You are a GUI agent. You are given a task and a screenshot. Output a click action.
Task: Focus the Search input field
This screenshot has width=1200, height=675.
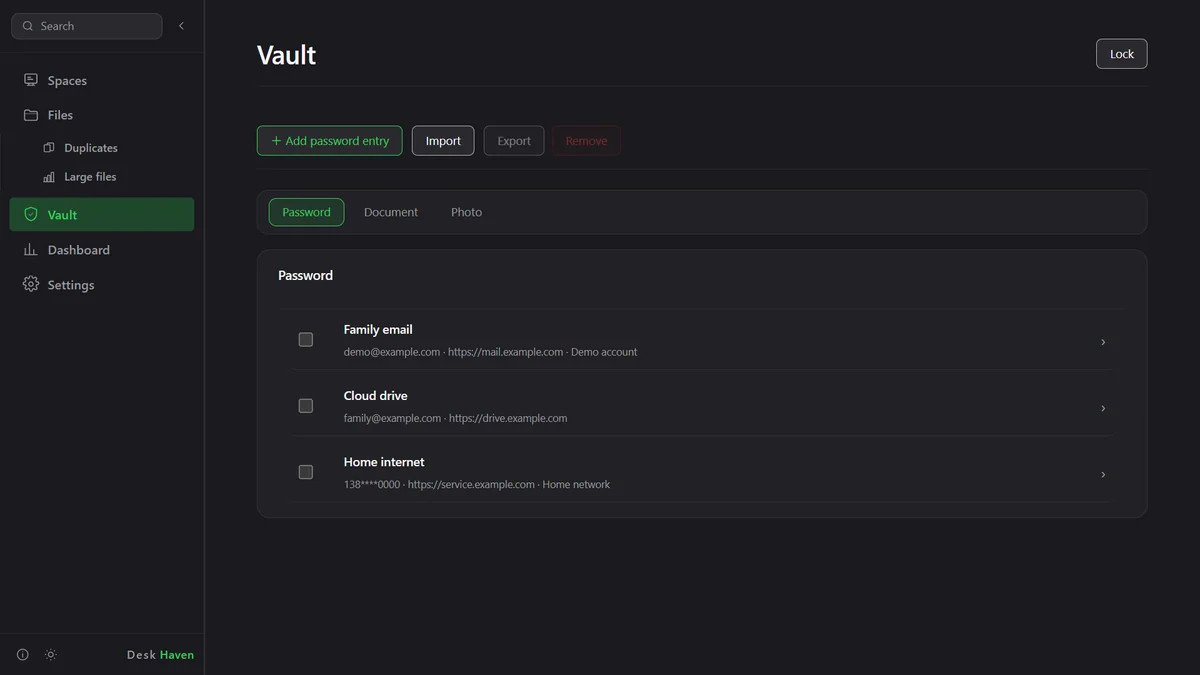click(x=87, y=26)
